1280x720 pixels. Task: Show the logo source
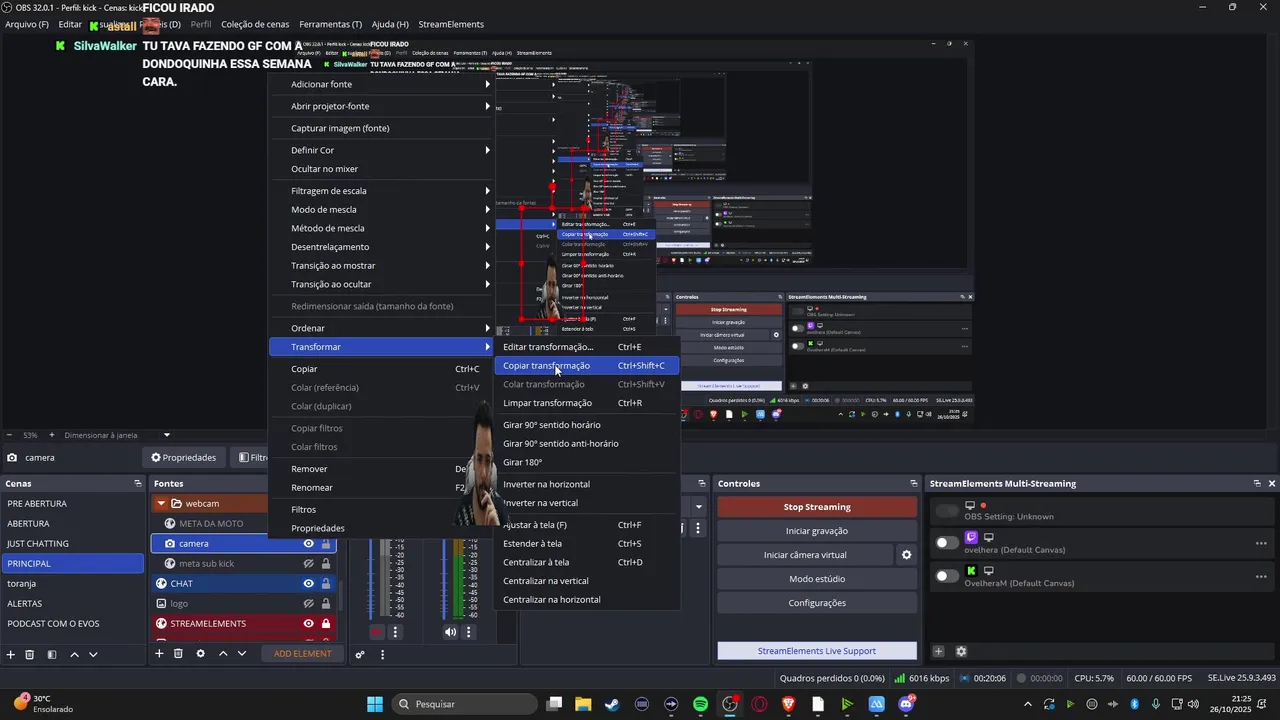tap(308, 603)
